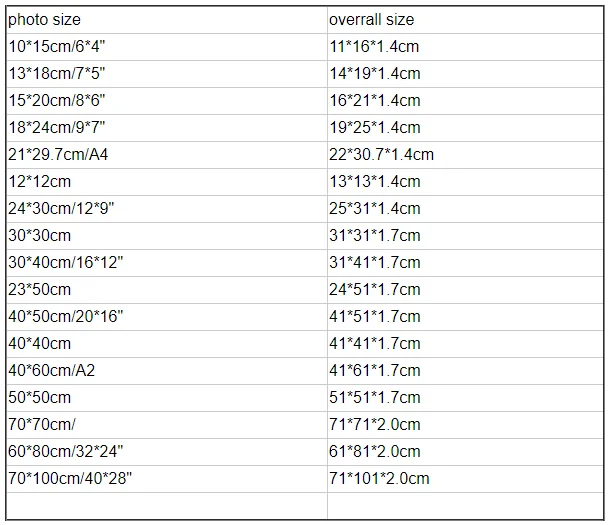608x525 pixels.
Task: Click the 40*60cm/A2 cell
Action: pos(51,371)
